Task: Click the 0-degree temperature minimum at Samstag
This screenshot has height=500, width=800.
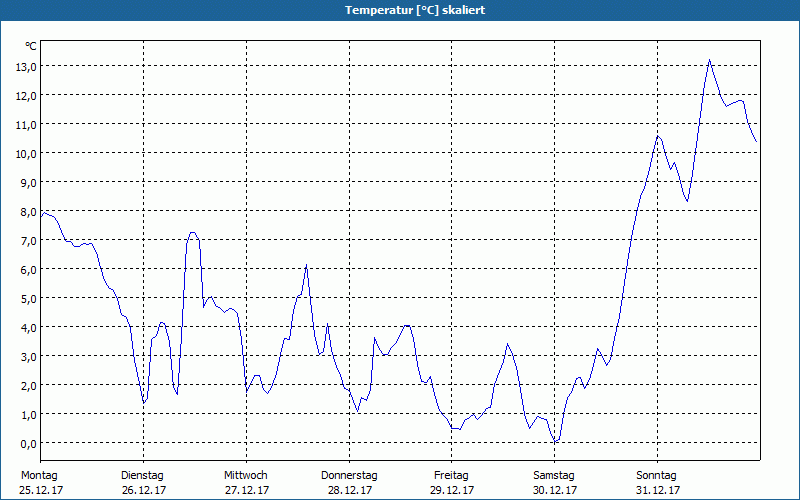Action: pos(556,441)
